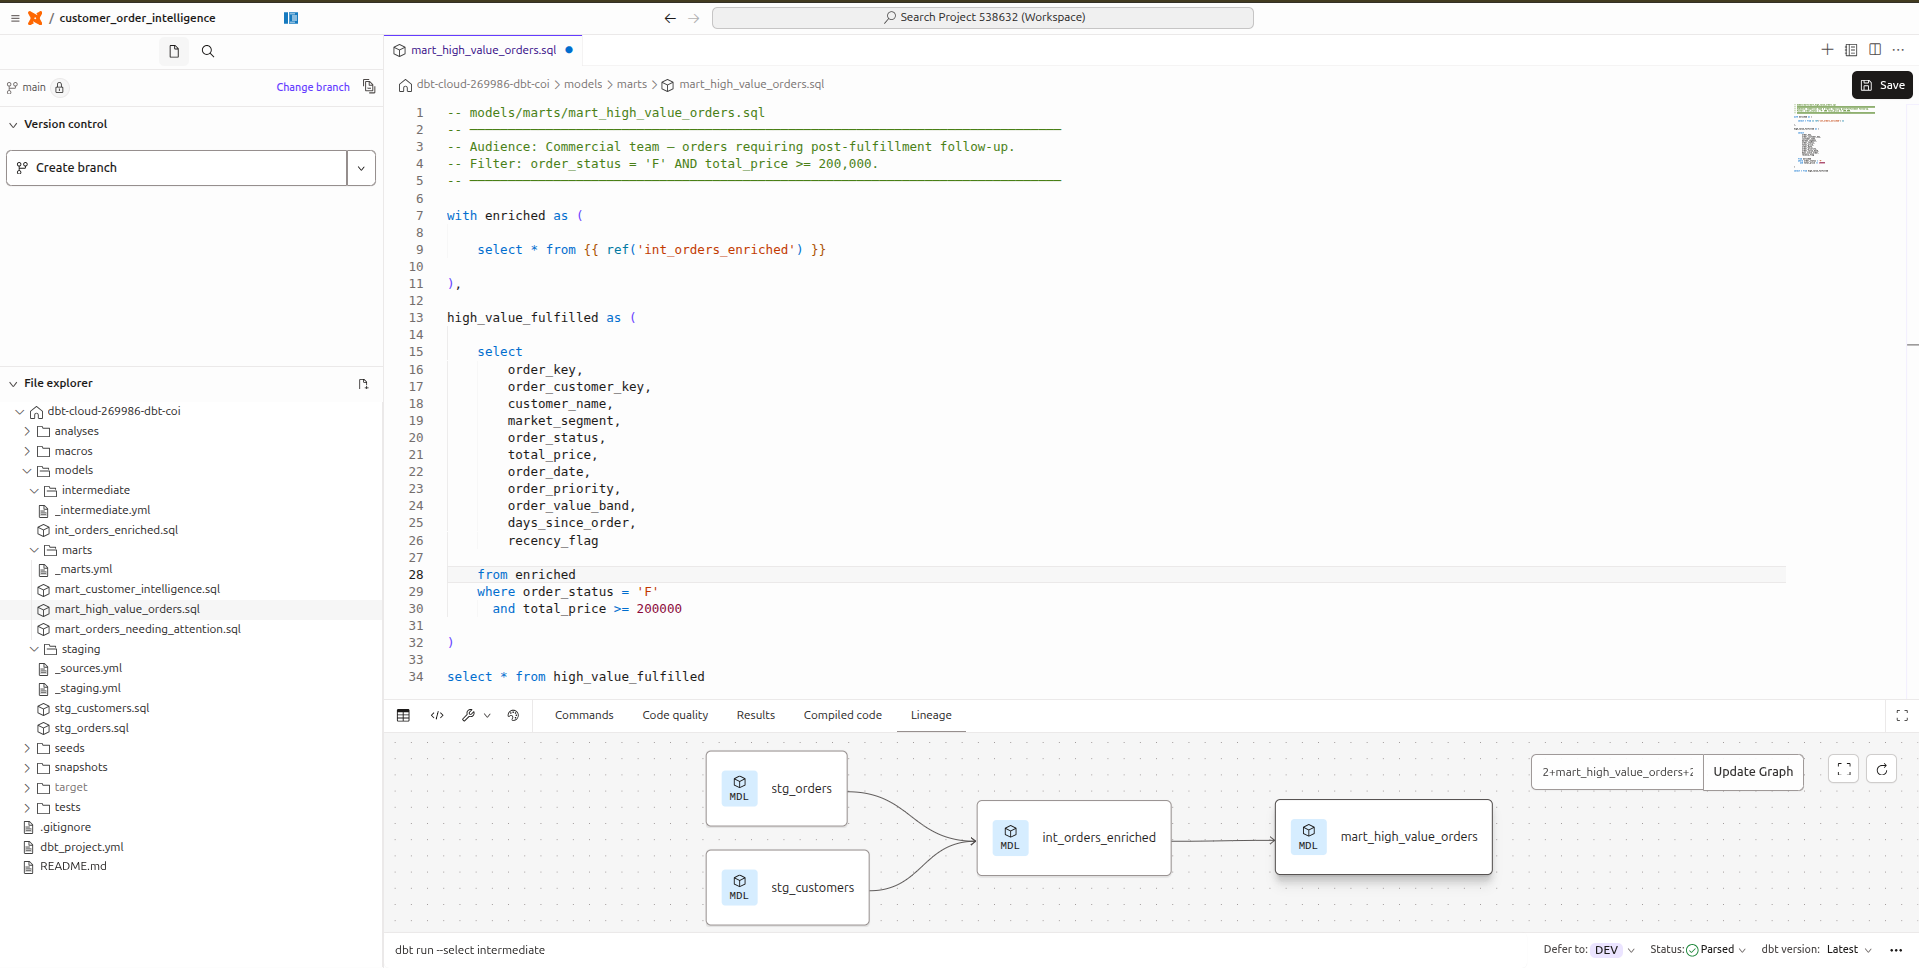This screenshot has width=1919, height=968.
Task: Fit lineage graph with the frame icon
Action: point(1844,769)
